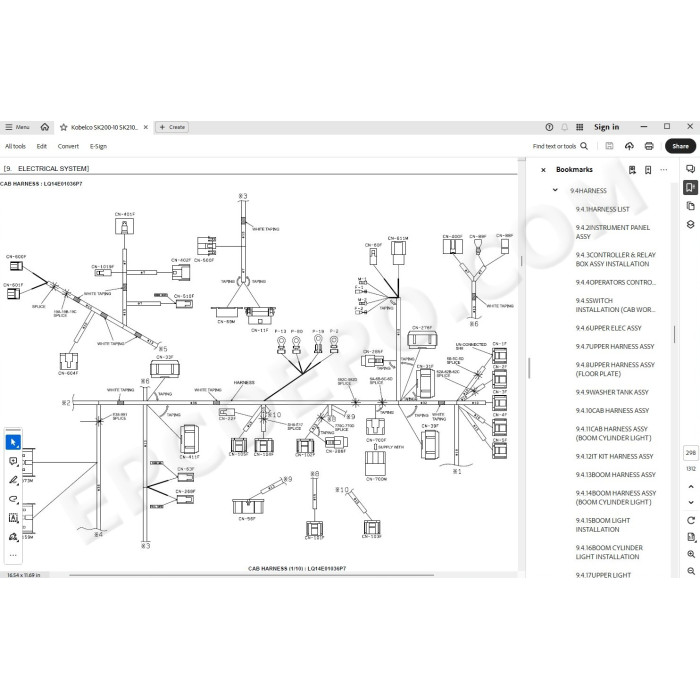The image size is (700, 700).
Task: Choose the Draw freehand loop tool
Action: coord(13,499)
